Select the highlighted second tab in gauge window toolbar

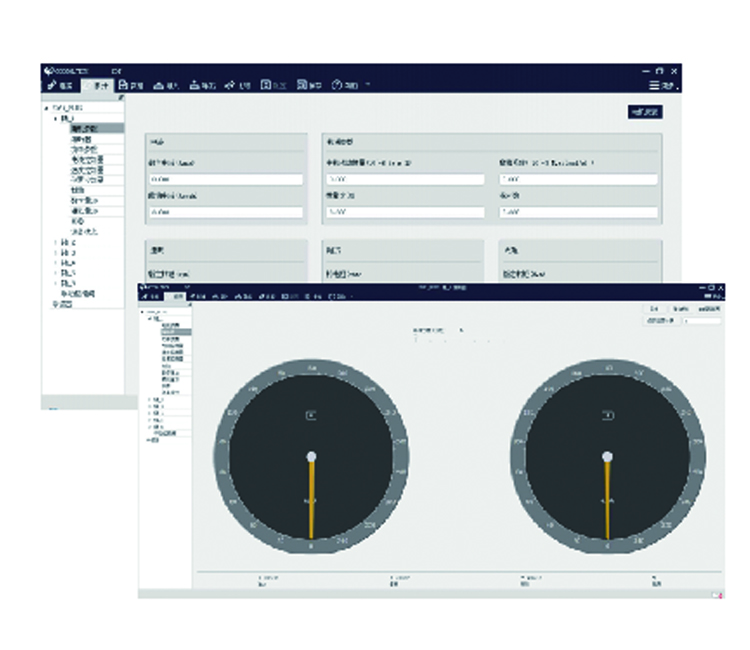tap(178, 297)
